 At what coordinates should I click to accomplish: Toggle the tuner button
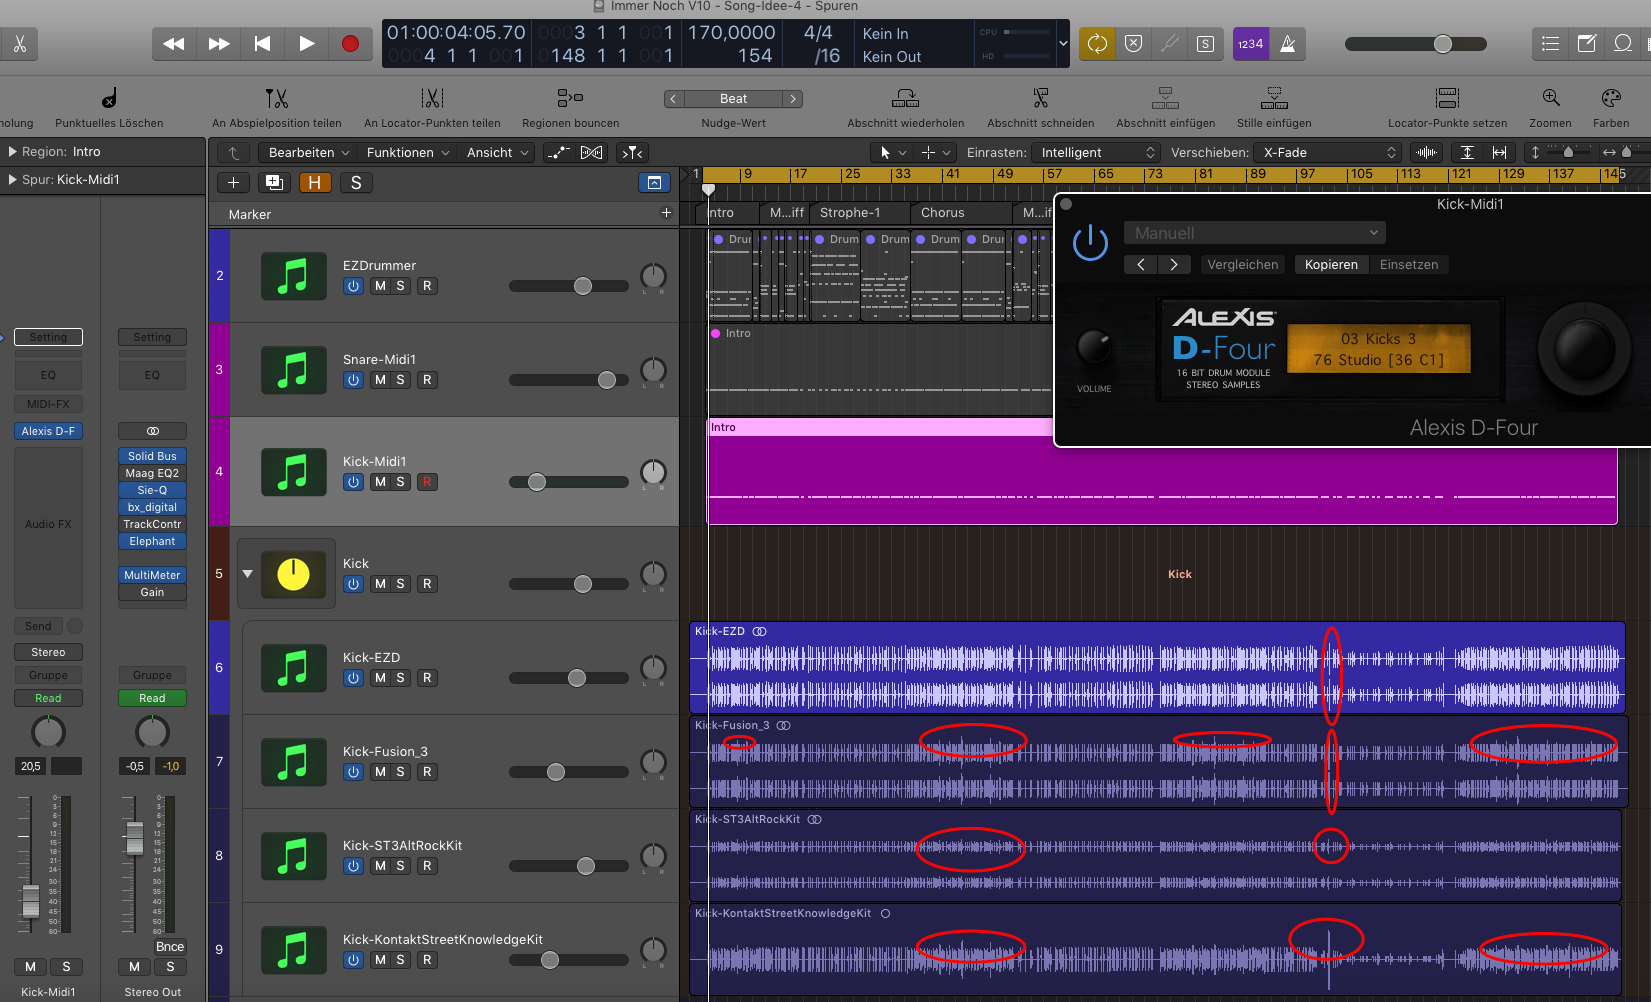1169,44
